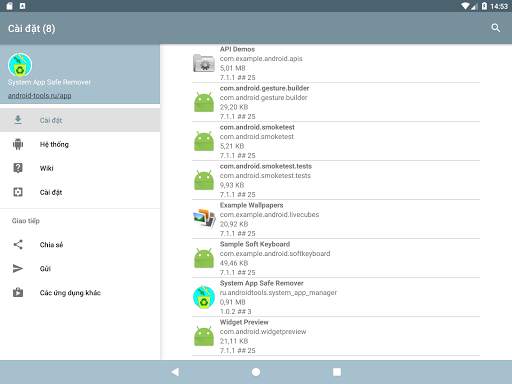Click the com.example.android.livecubes package name

pyautogui.click(x=269, y=215)
